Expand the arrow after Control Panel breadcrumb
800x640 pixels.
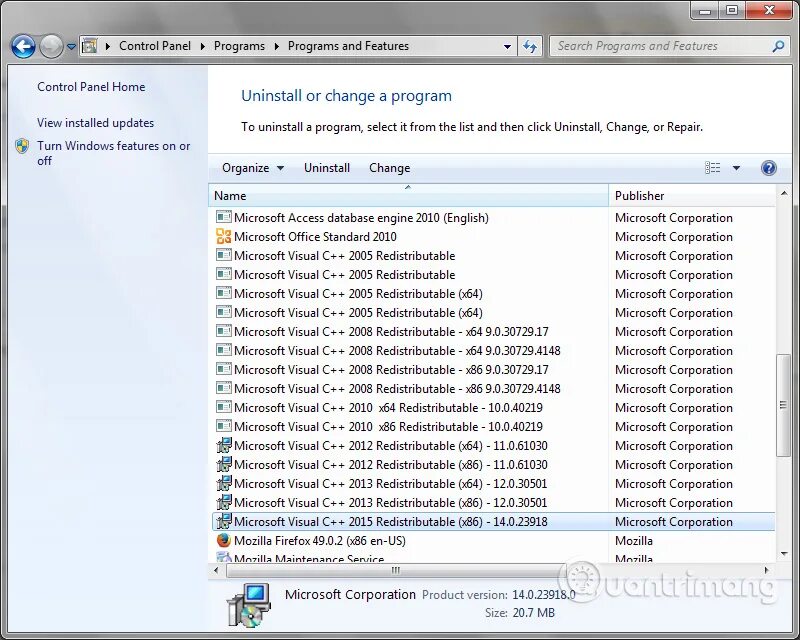pyautogui.click(x=203, y=46)
